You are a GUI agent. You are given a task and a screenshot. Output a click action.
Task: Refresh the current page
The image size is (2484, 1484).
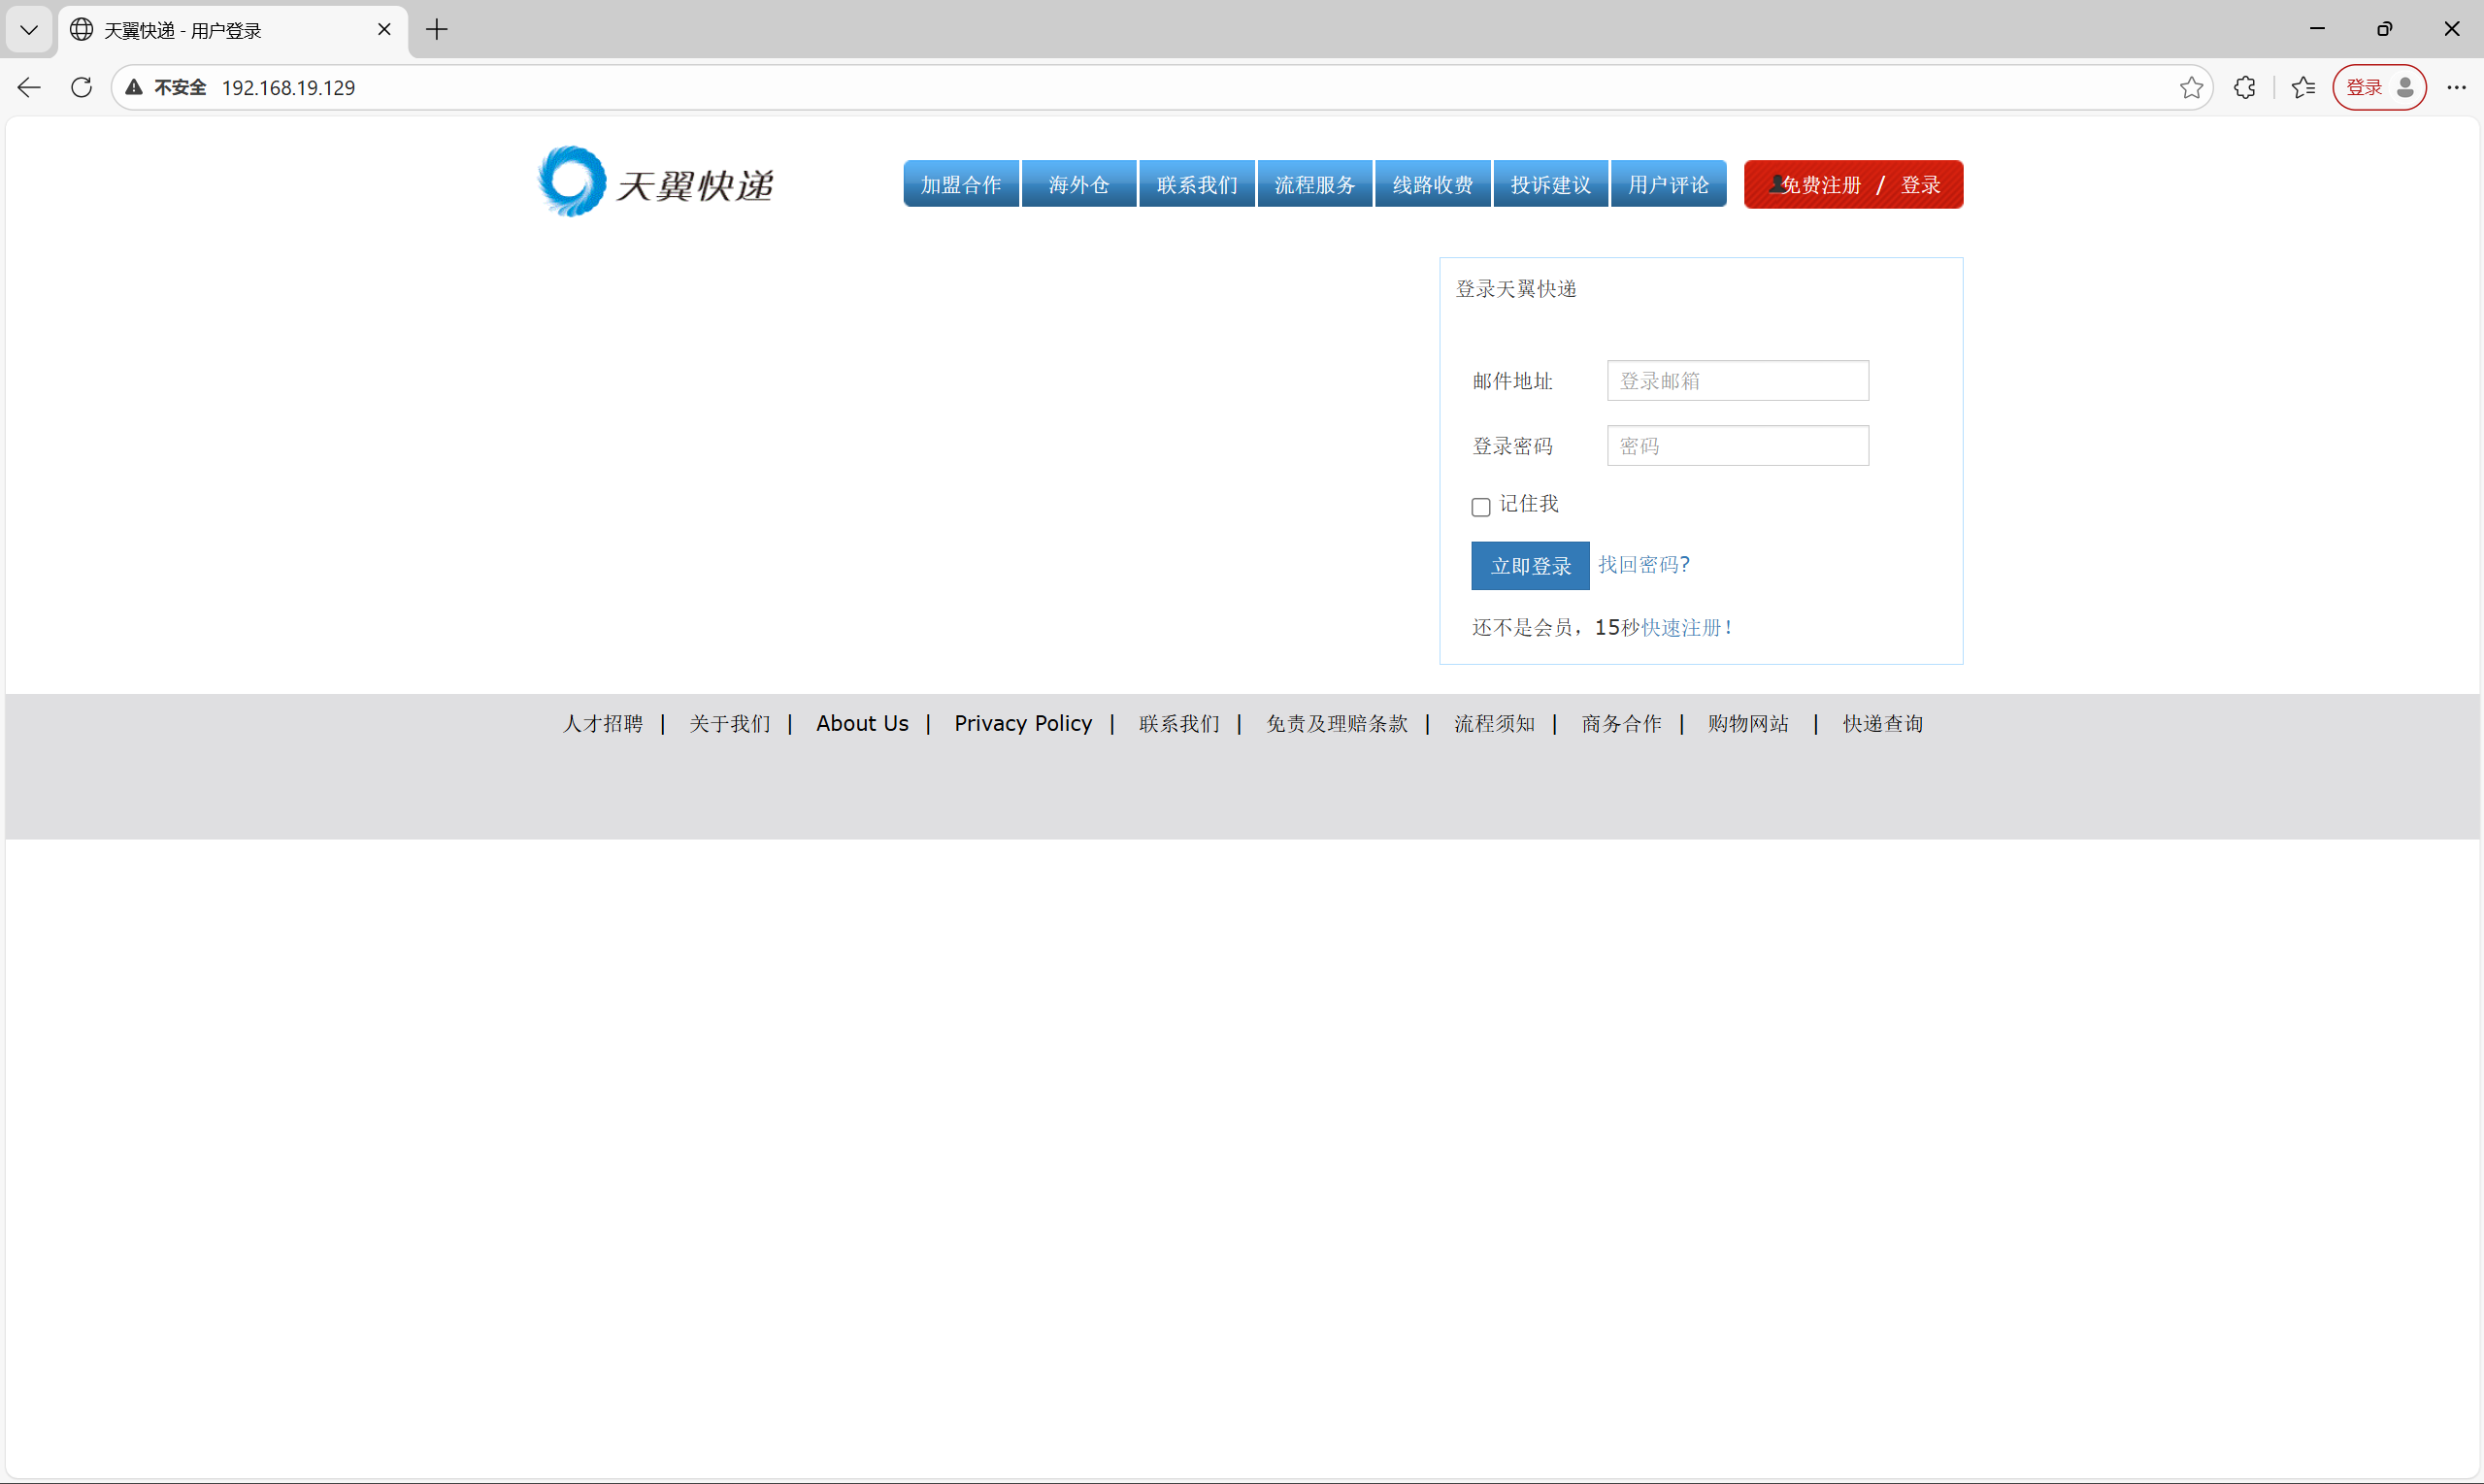pos(82,88)
